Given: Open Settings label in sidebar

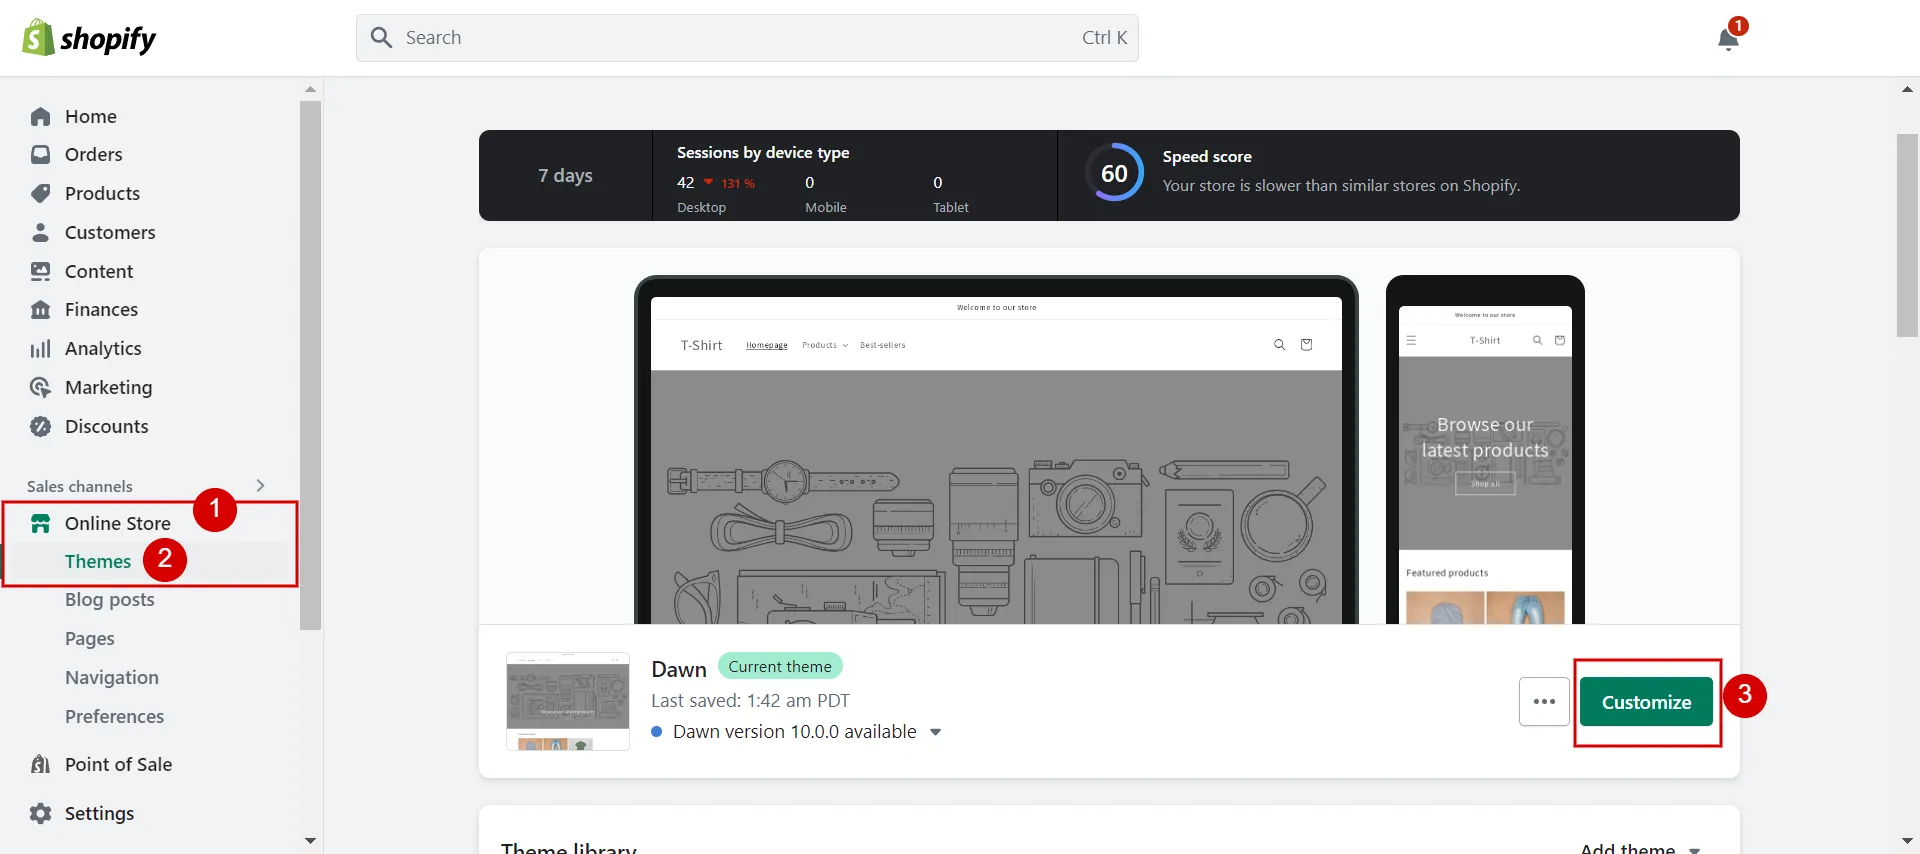Looking at the screenshot, I should [99, 813].
